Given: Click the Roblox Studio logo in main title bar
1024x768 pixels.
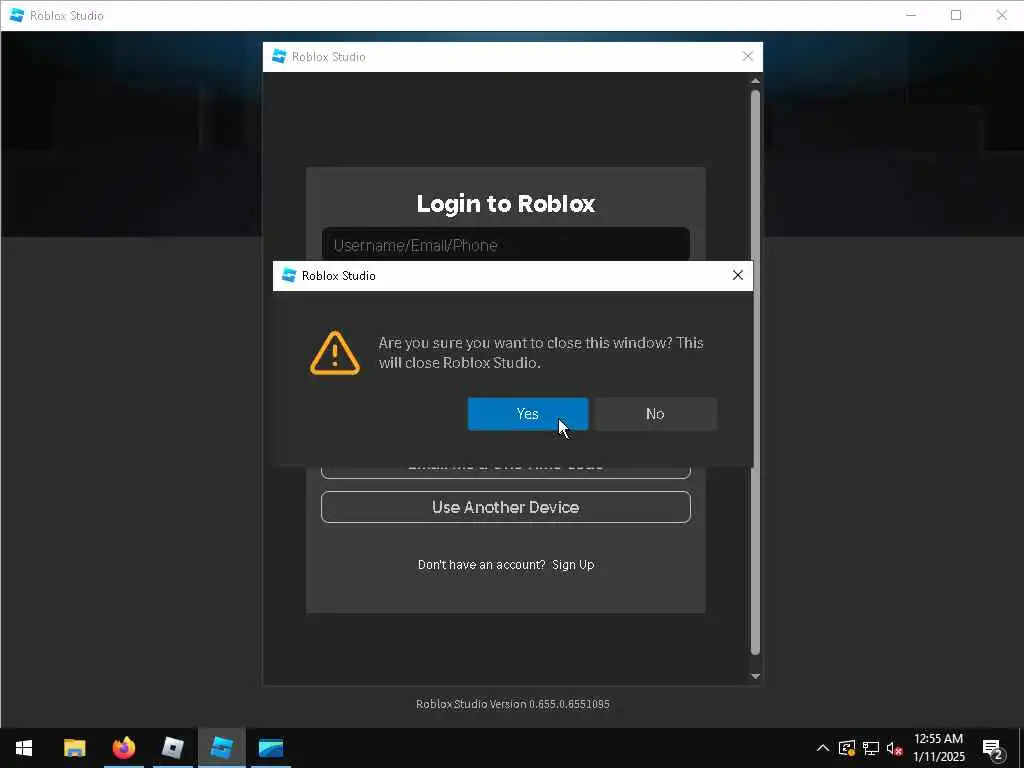Looking at the screenshot, I should pyautogui.click(x=17, y=15).
